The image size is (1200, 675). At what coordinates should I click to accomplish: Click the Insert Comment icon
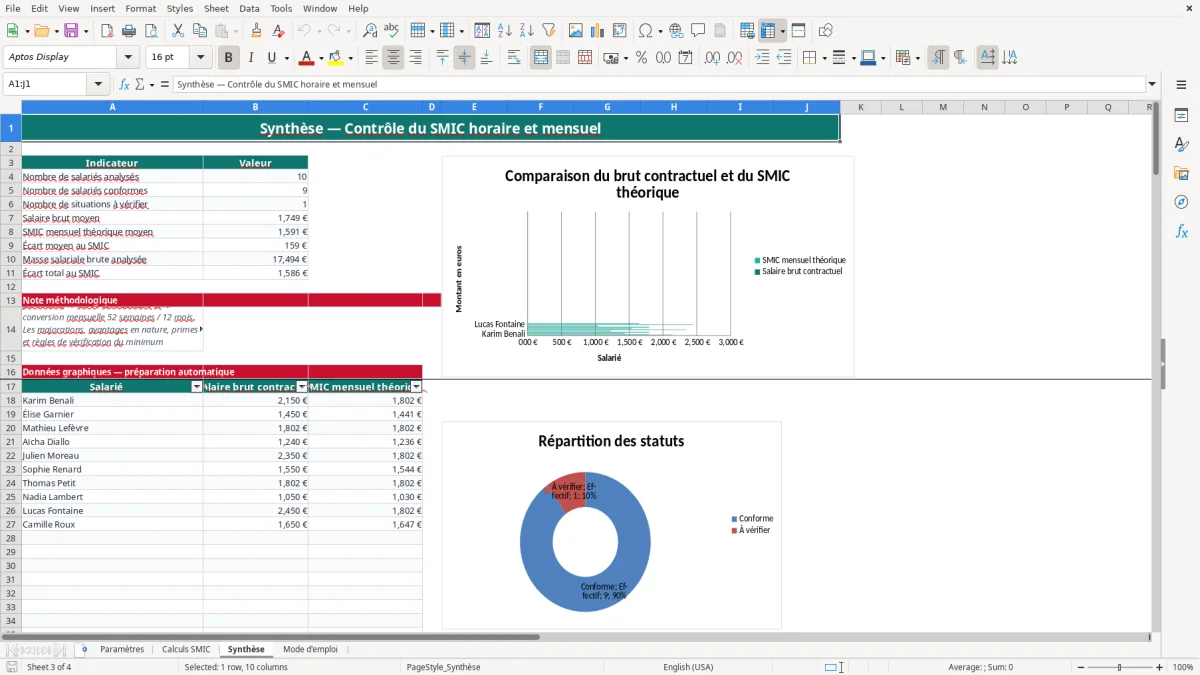click(x=698, y=31)
